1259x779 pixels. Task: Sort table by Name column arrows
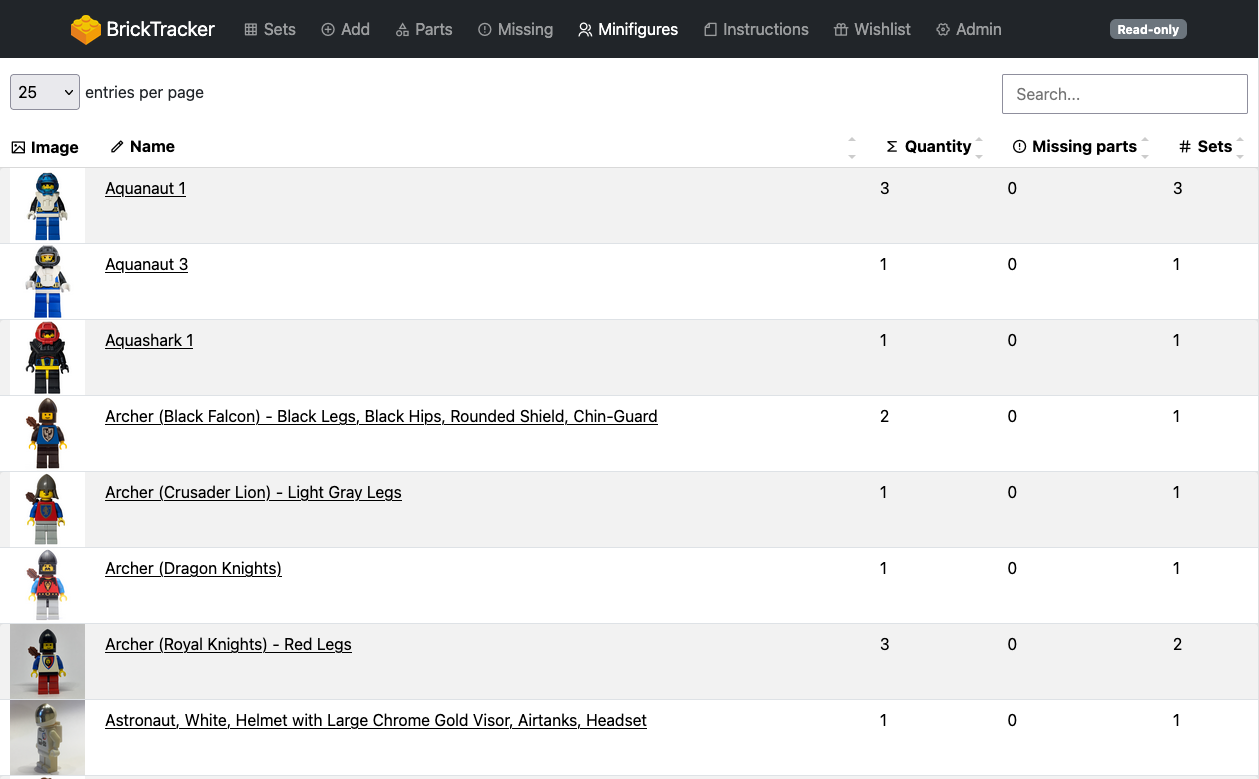[x=852, y=147]
